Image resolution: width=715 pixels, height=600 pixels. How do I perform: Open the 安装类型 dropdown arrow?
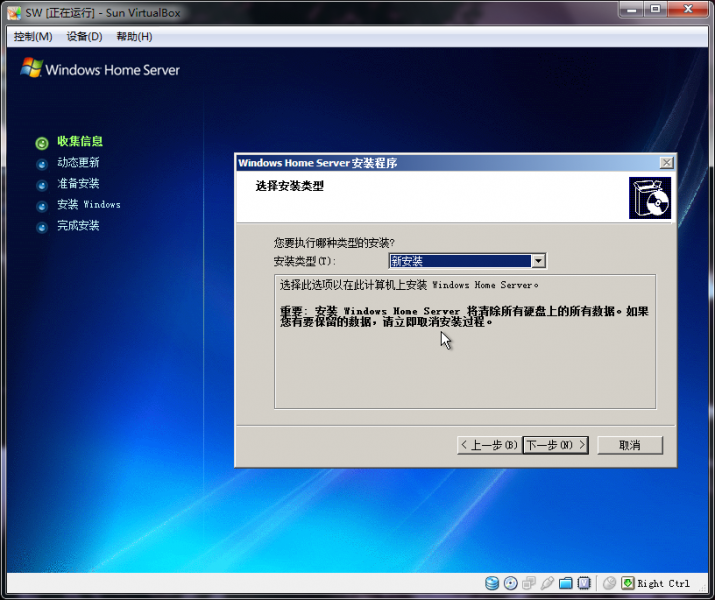(x=539, y=261)
